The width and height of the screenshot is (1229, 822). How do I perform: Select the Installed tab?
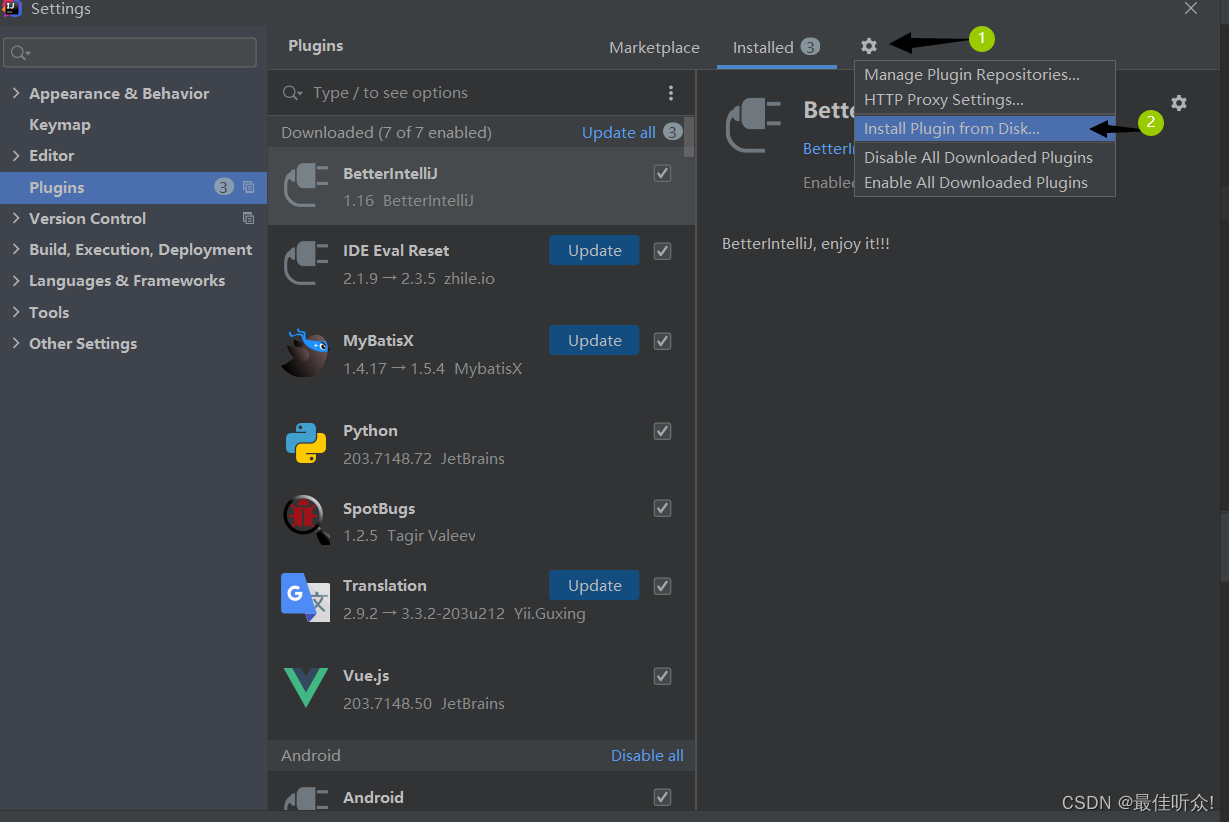click(x=776, y=47)
